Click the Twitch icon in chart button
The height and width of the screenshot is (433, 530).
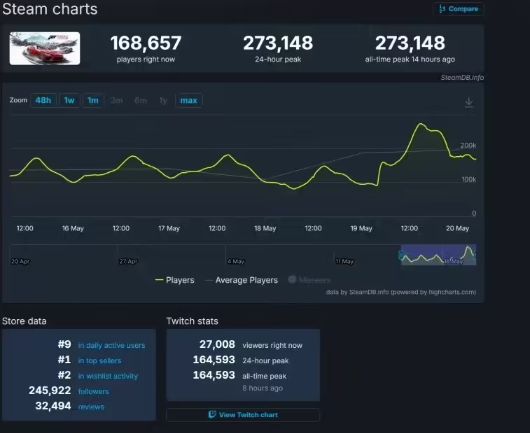212,414
